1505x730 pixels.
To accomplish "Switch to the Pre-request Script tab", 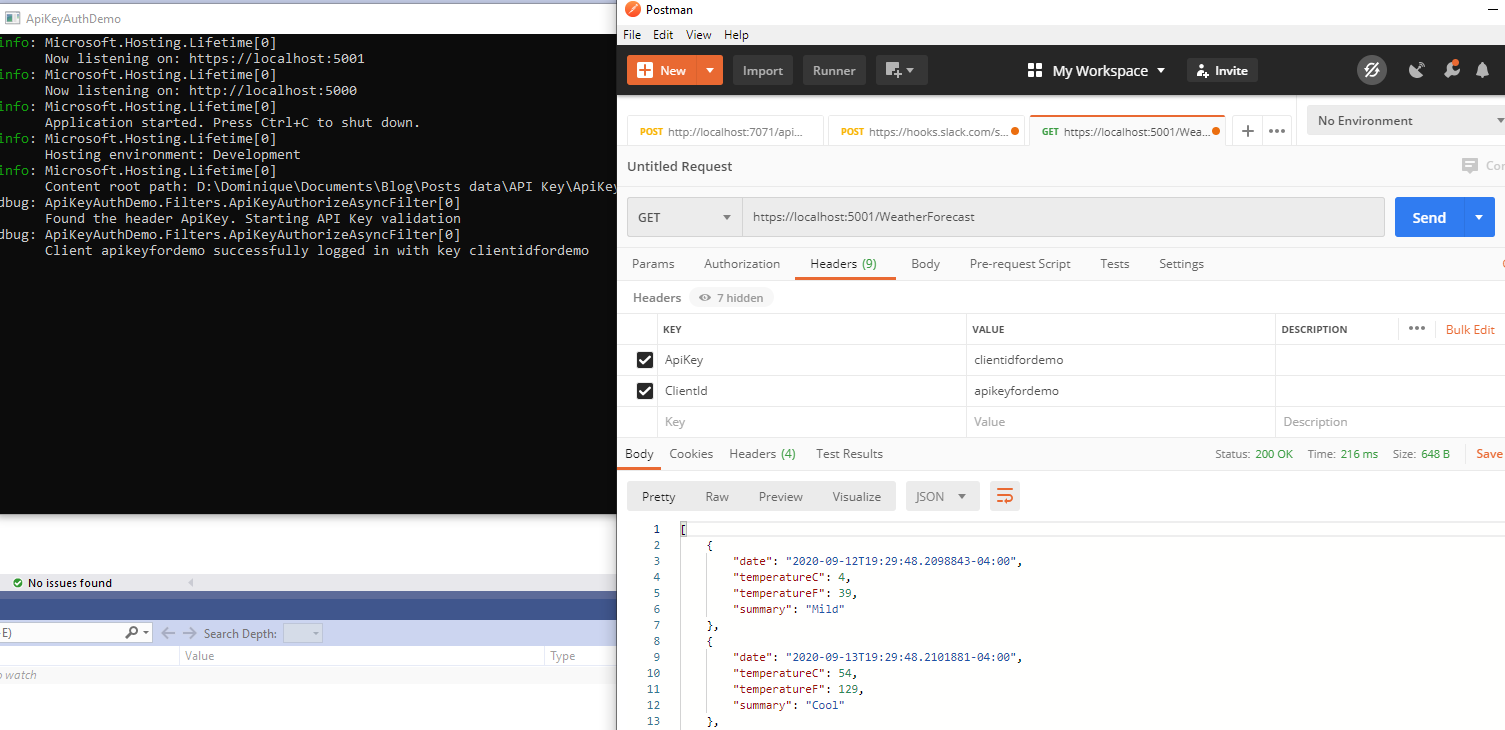I will coord(1020,264).
